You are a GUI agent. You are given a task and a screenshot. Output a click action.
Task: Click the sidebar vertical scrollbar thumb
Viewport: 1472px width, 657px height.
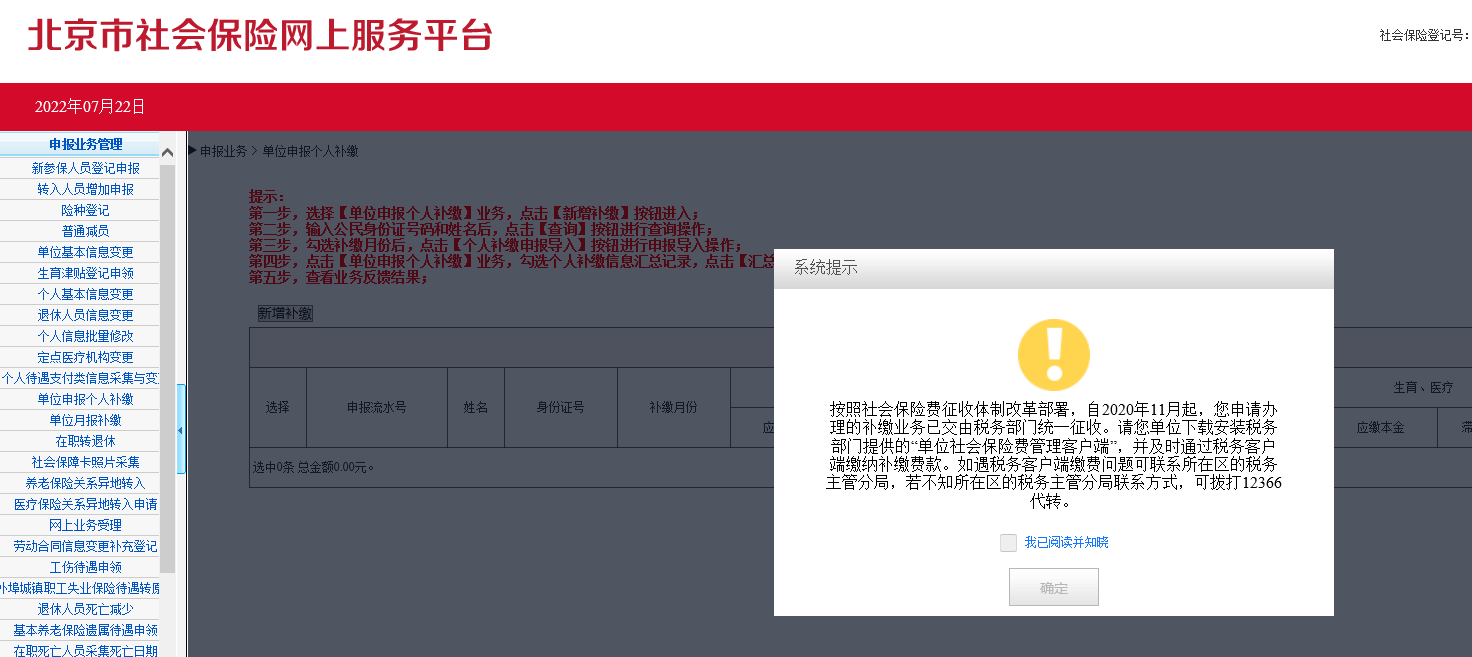pos(167,367)
